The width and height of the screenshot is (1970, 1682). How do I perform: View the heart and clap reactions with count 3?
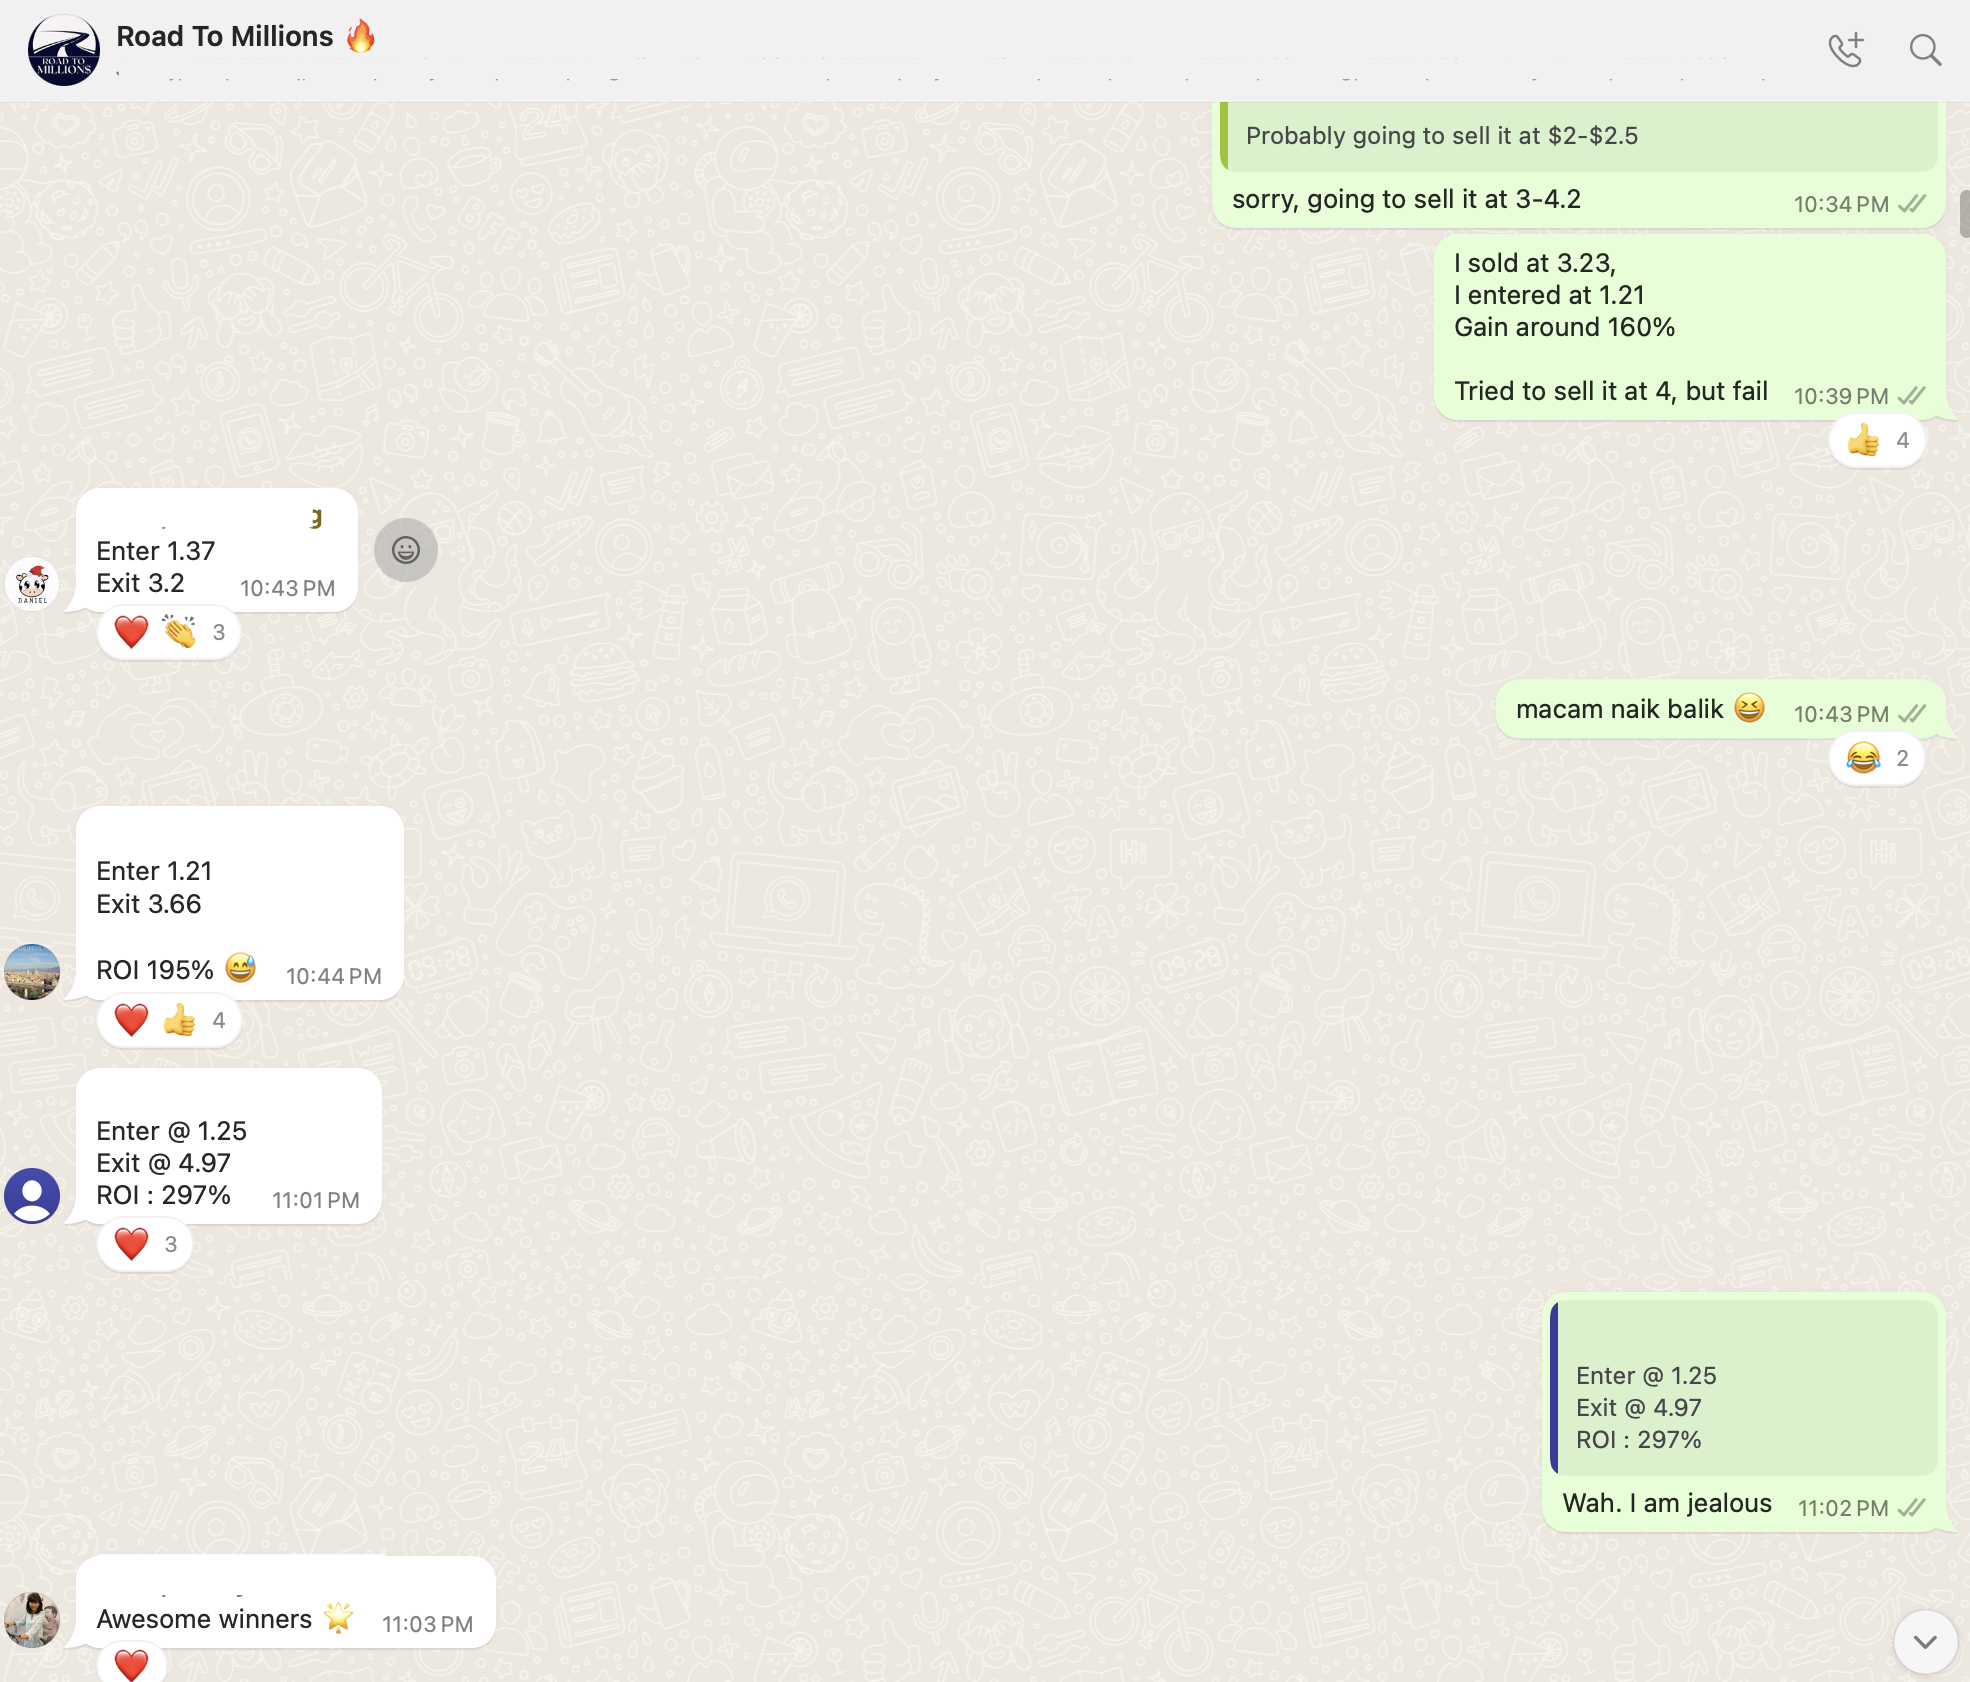coord(168,633)
